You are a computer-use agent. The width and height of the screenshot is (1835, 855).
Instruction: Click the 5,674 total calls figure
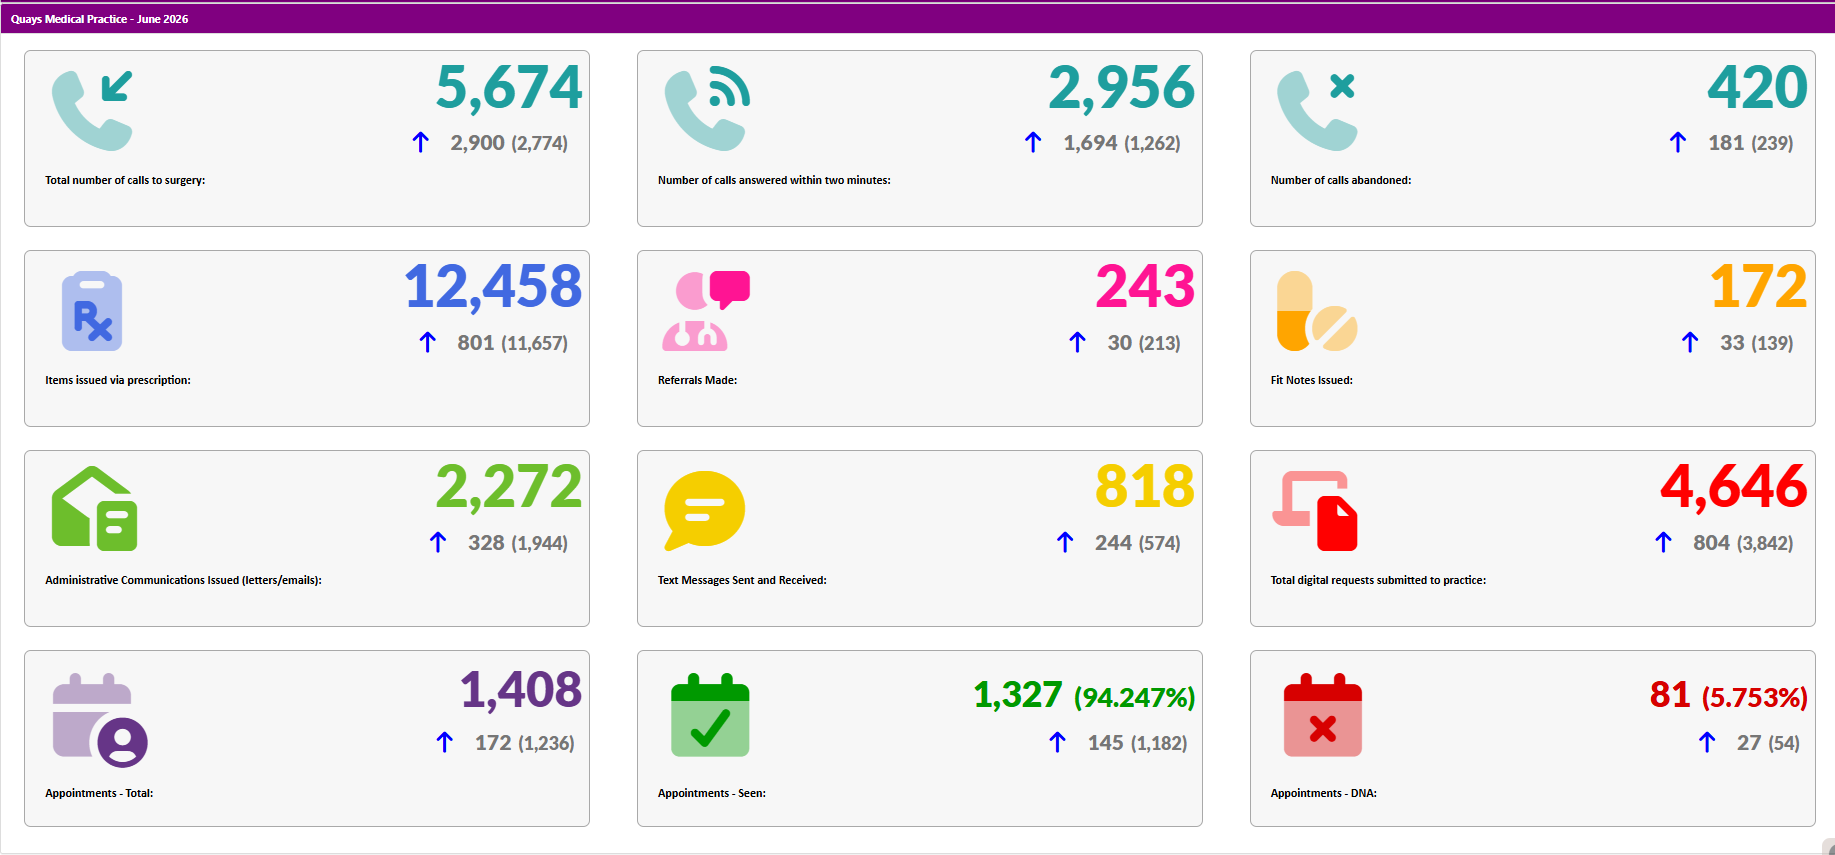pos(509,87)
